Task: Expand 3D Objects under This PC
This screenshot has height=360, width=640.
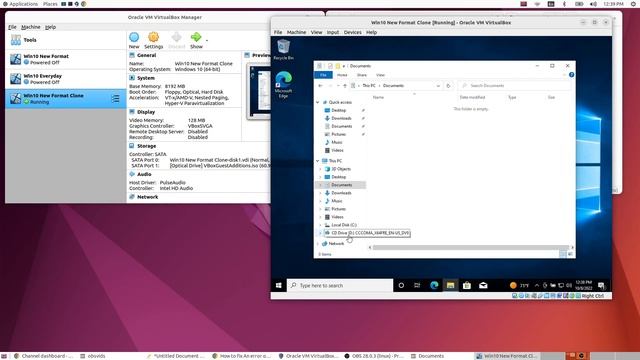Action: pos(320,169)
